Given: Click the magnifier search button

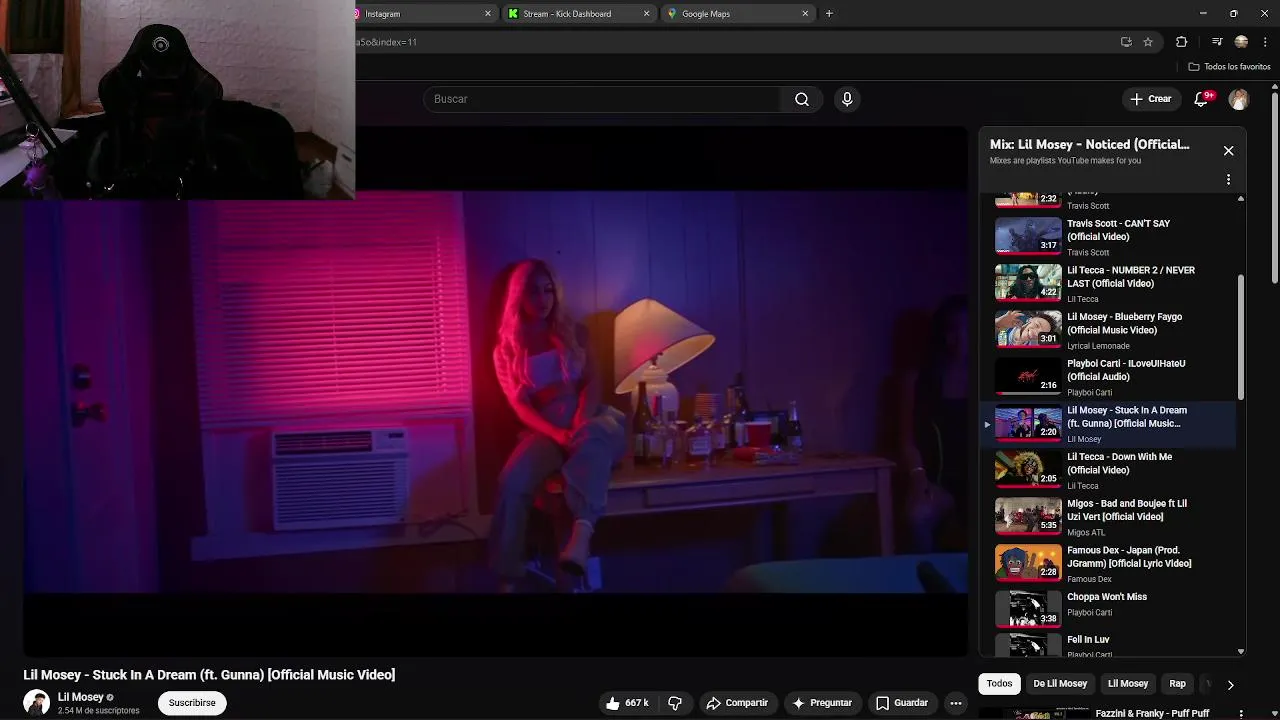Looking at the screenshot, I should coord(802,99).
